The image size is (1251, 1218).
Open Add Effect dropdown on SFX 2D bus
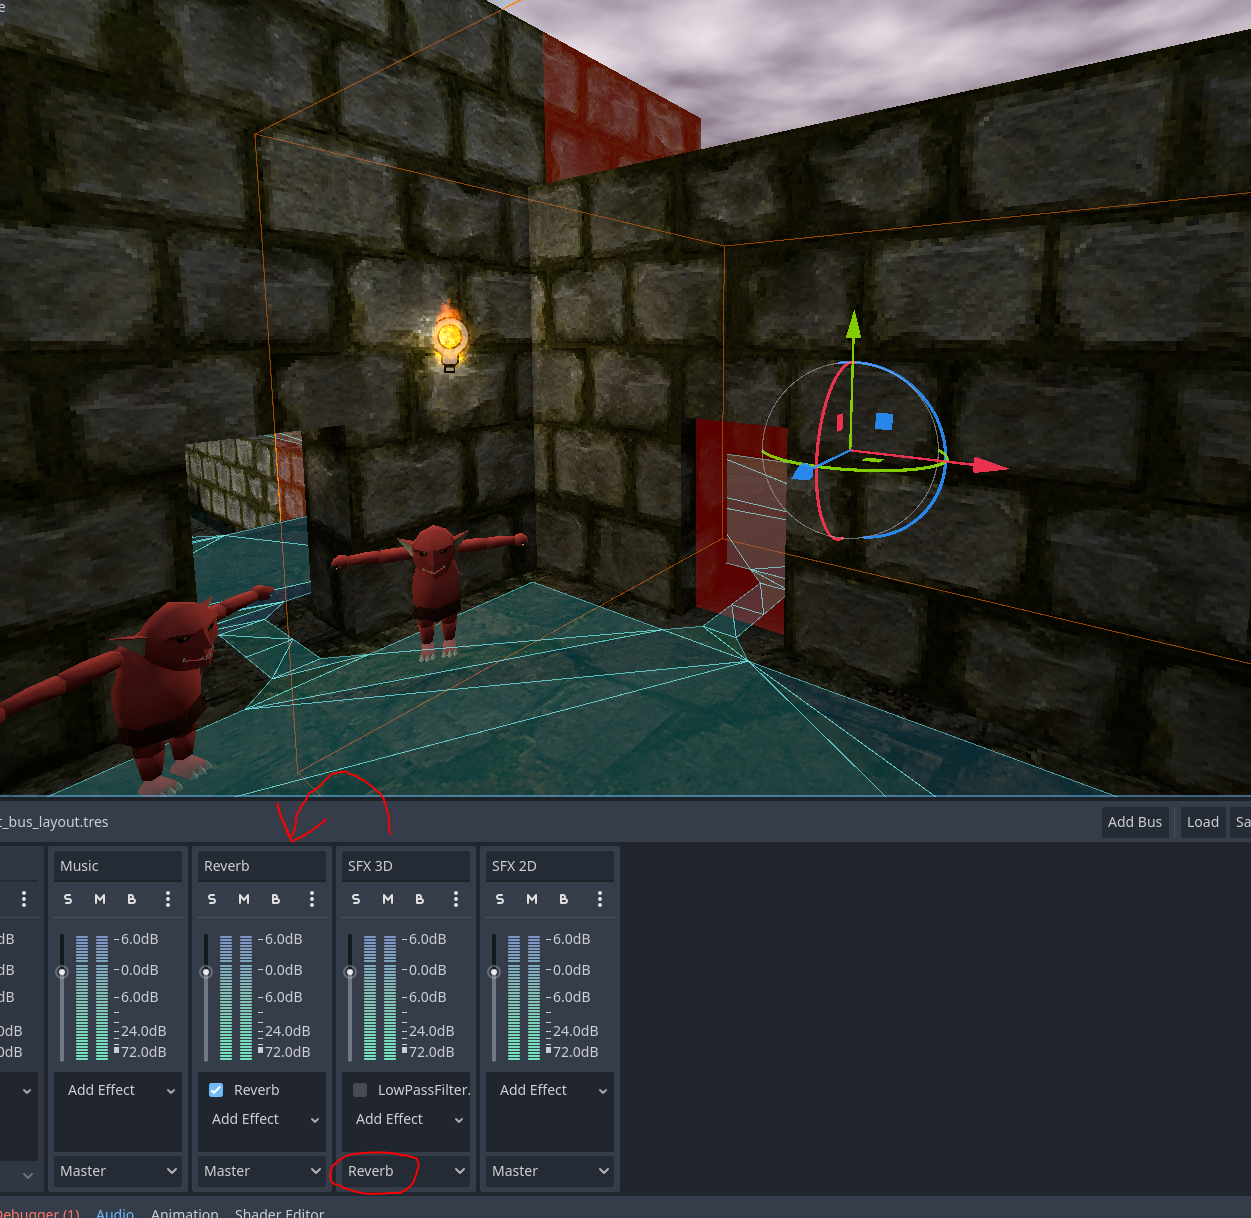pos(551,1090)
